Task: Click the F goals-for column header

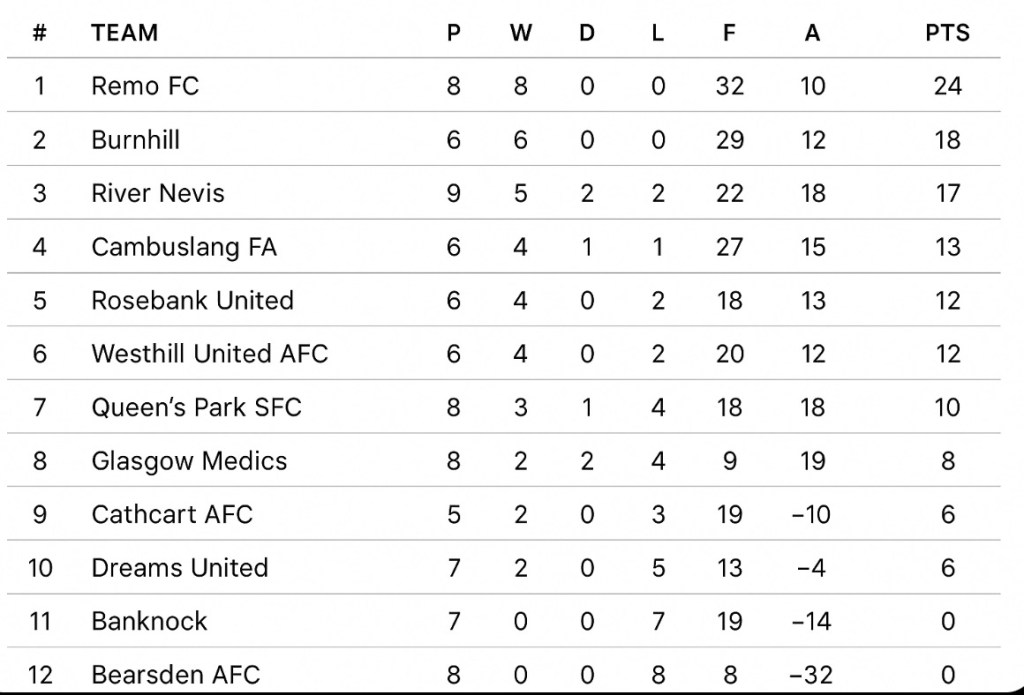Action: 729,33
